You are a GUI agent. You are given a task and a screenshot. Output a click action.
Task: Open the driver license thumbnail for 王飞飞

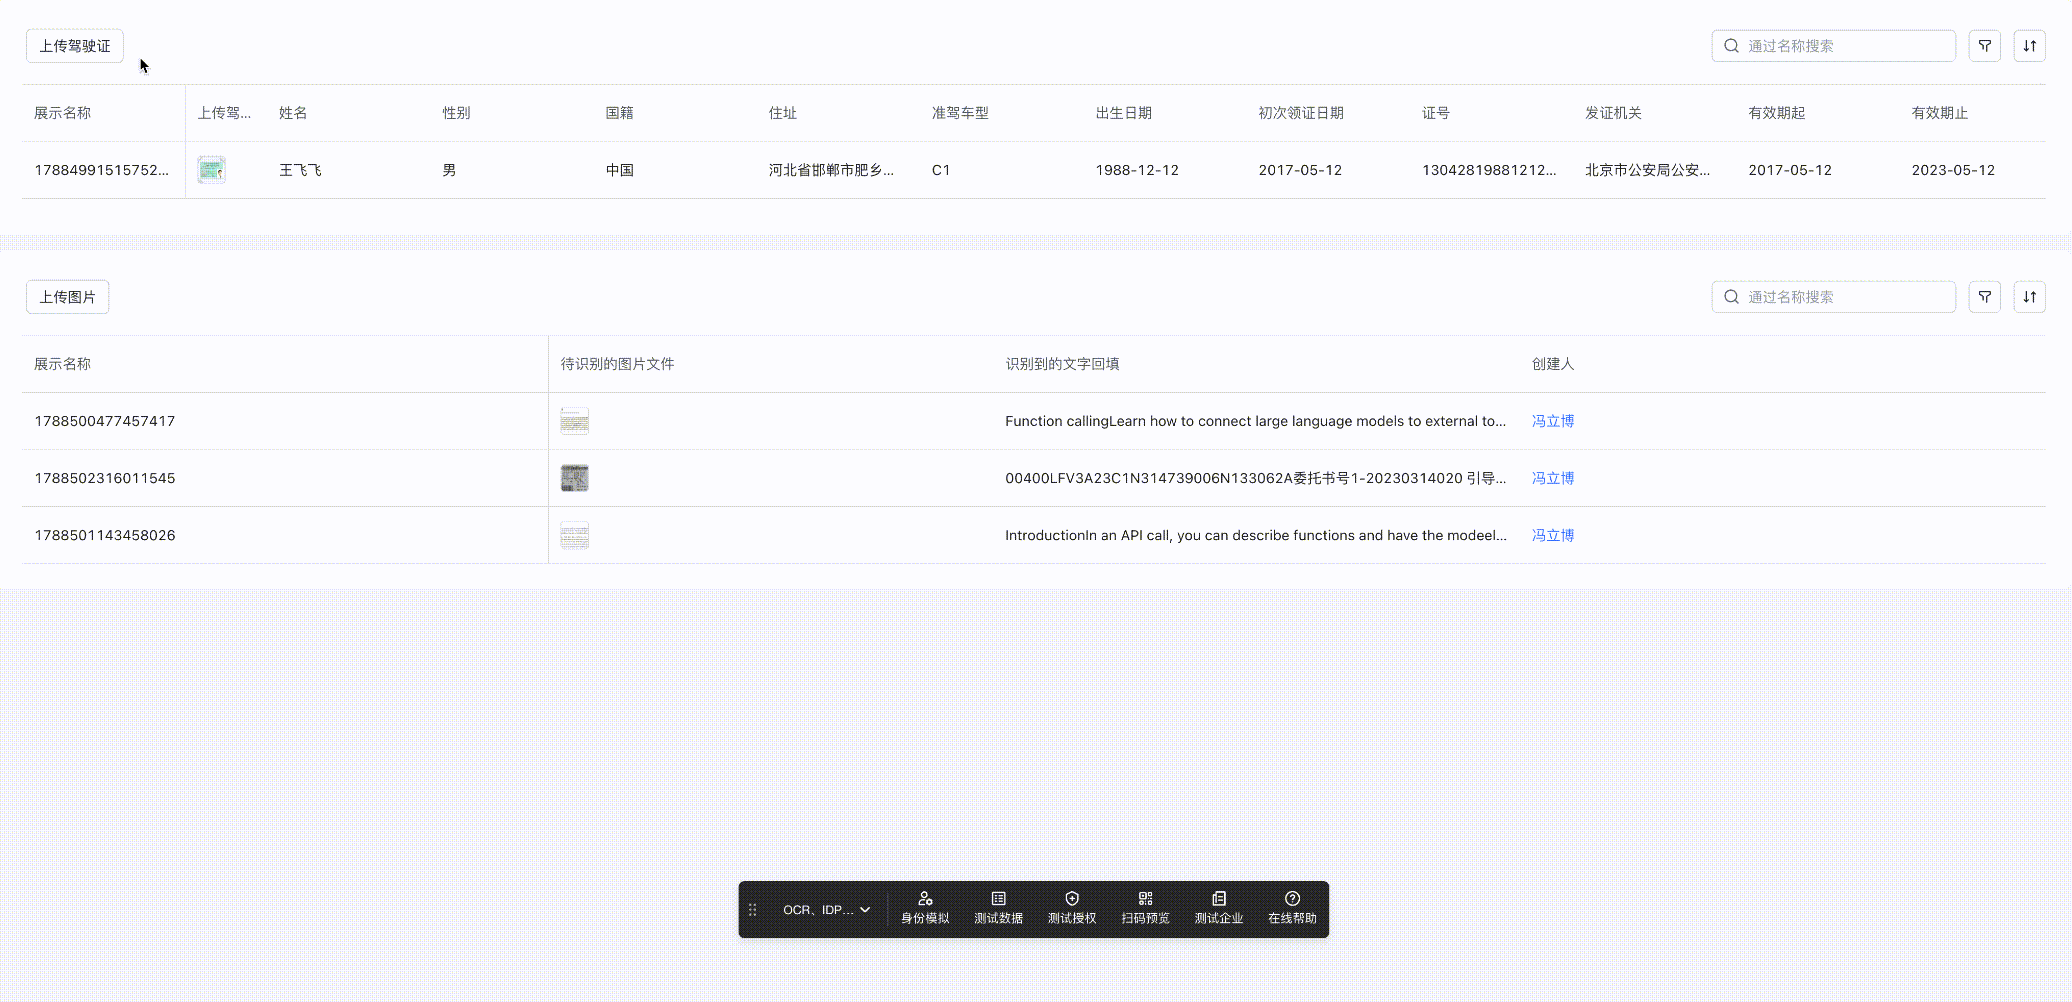pyautogui.click(x=211, y=170)
